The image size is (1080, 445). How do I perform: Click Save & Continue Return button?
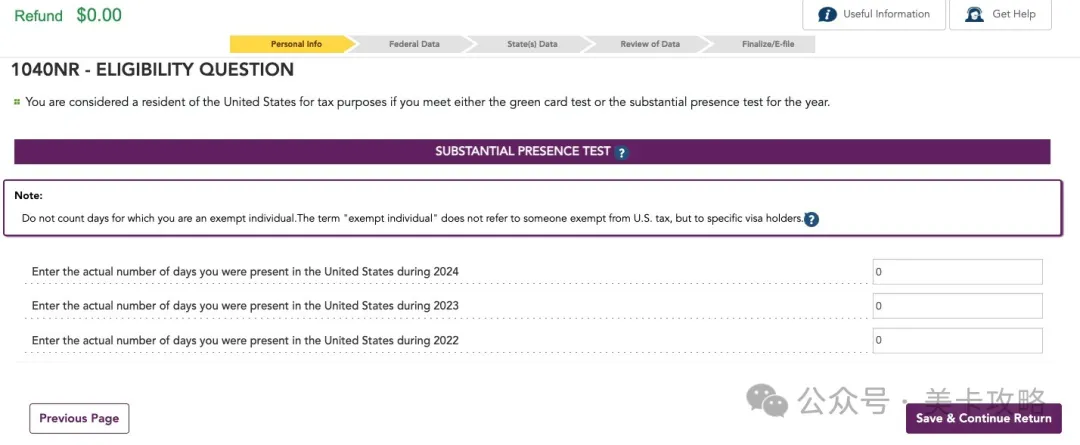pyautogui.click(x=983, y=418)
